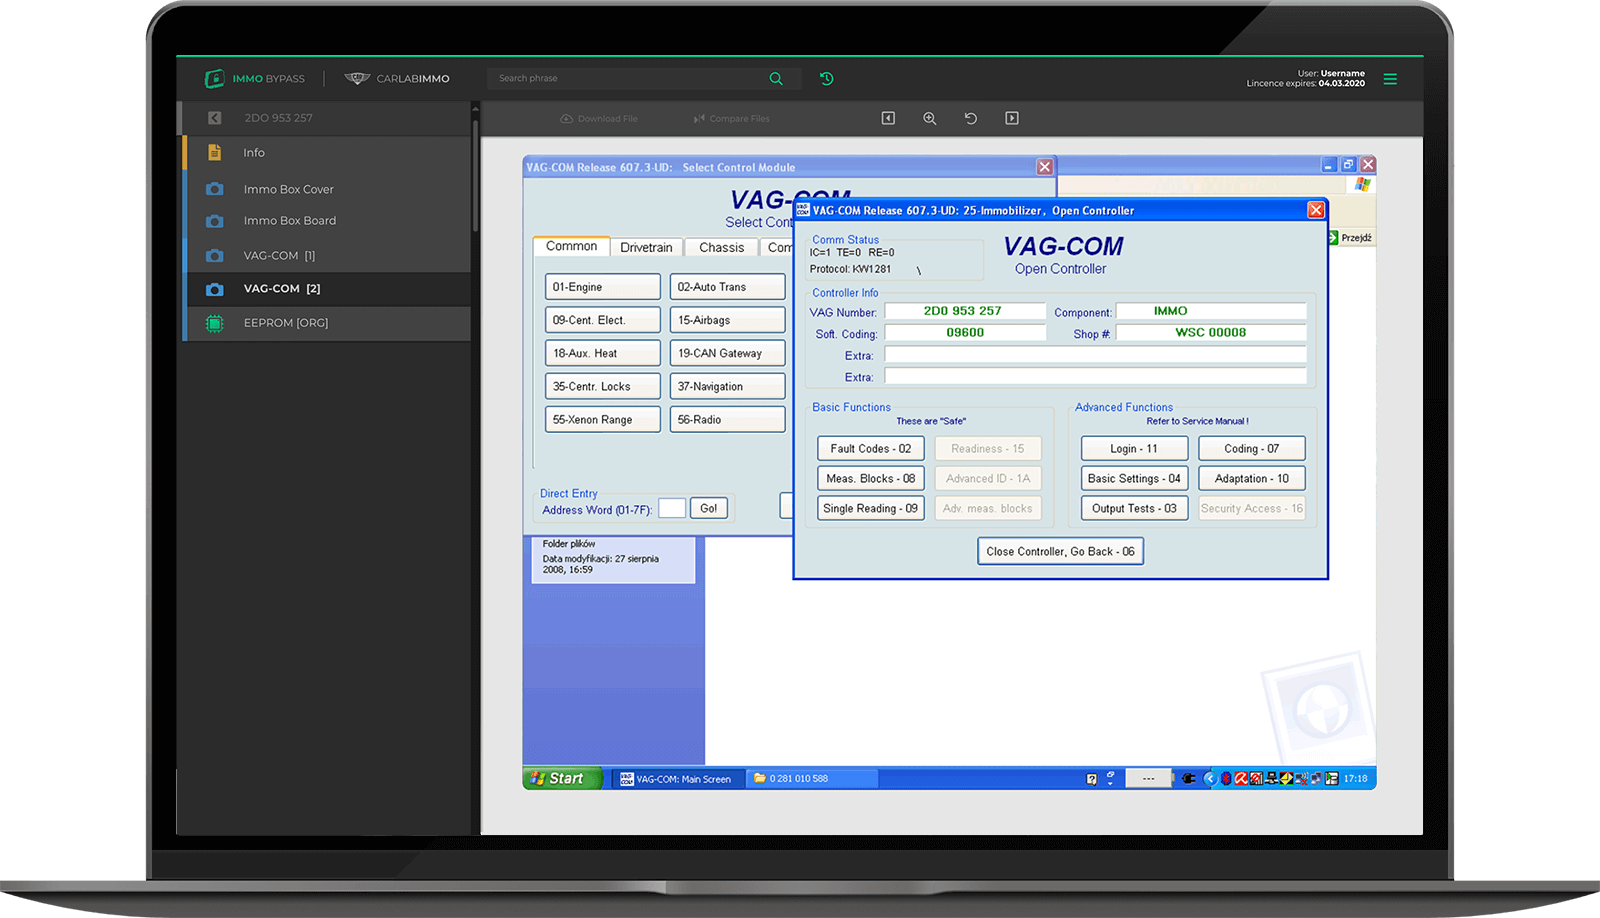Click the Component field IMMO

pyautogui.click(x=1210, y=311)
